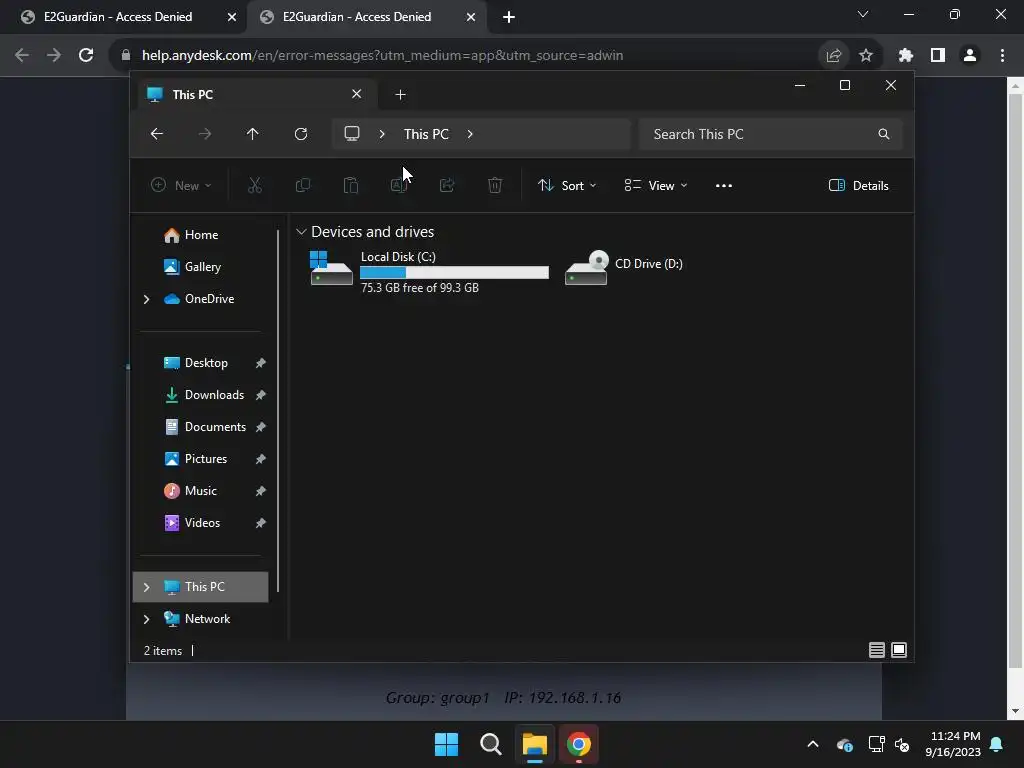This screenshot has height=768, width=1024.
Task: Expand Network tree node arrow
Action: pyautogui.click(x=146, y=619)
